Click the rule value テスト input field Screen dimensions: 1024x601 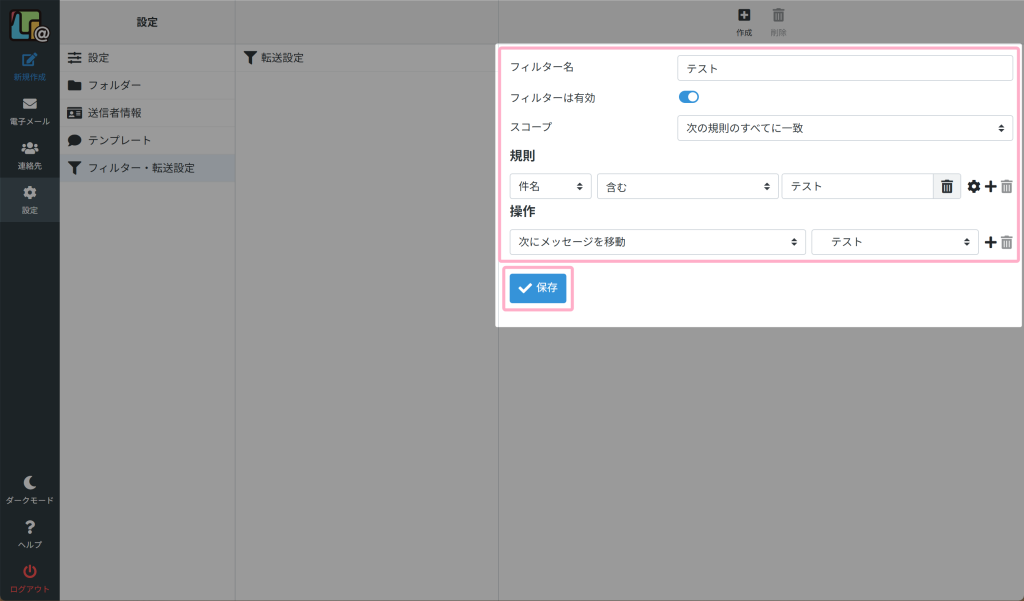[857, 186]
